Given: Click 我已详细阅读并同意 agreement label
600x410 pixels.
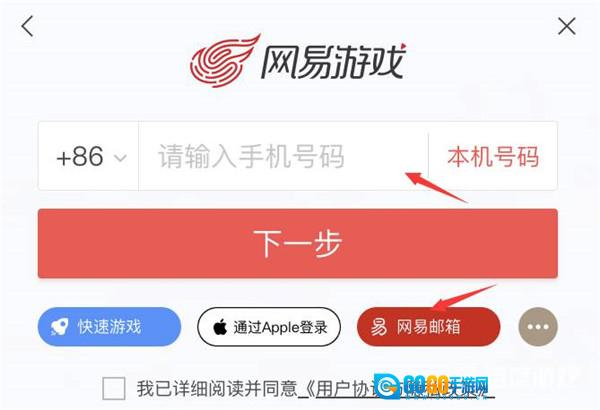Looking at the screenshot, I should [x=217, y=389].
